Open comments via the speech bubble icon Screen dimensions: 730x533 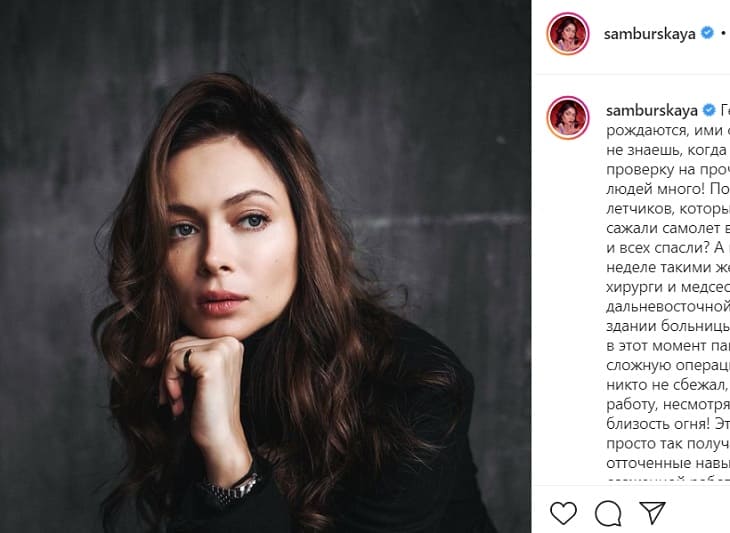[608, 513]
